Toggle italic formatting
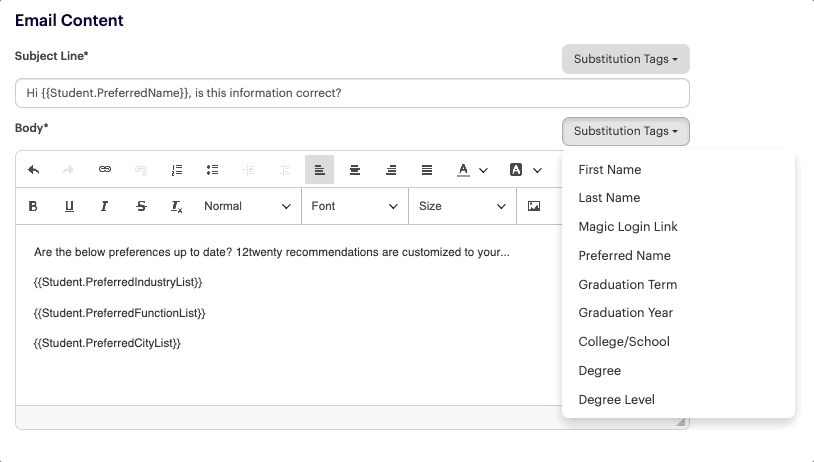The height and width of the screenshot is (462, 814). coord(104,206)
